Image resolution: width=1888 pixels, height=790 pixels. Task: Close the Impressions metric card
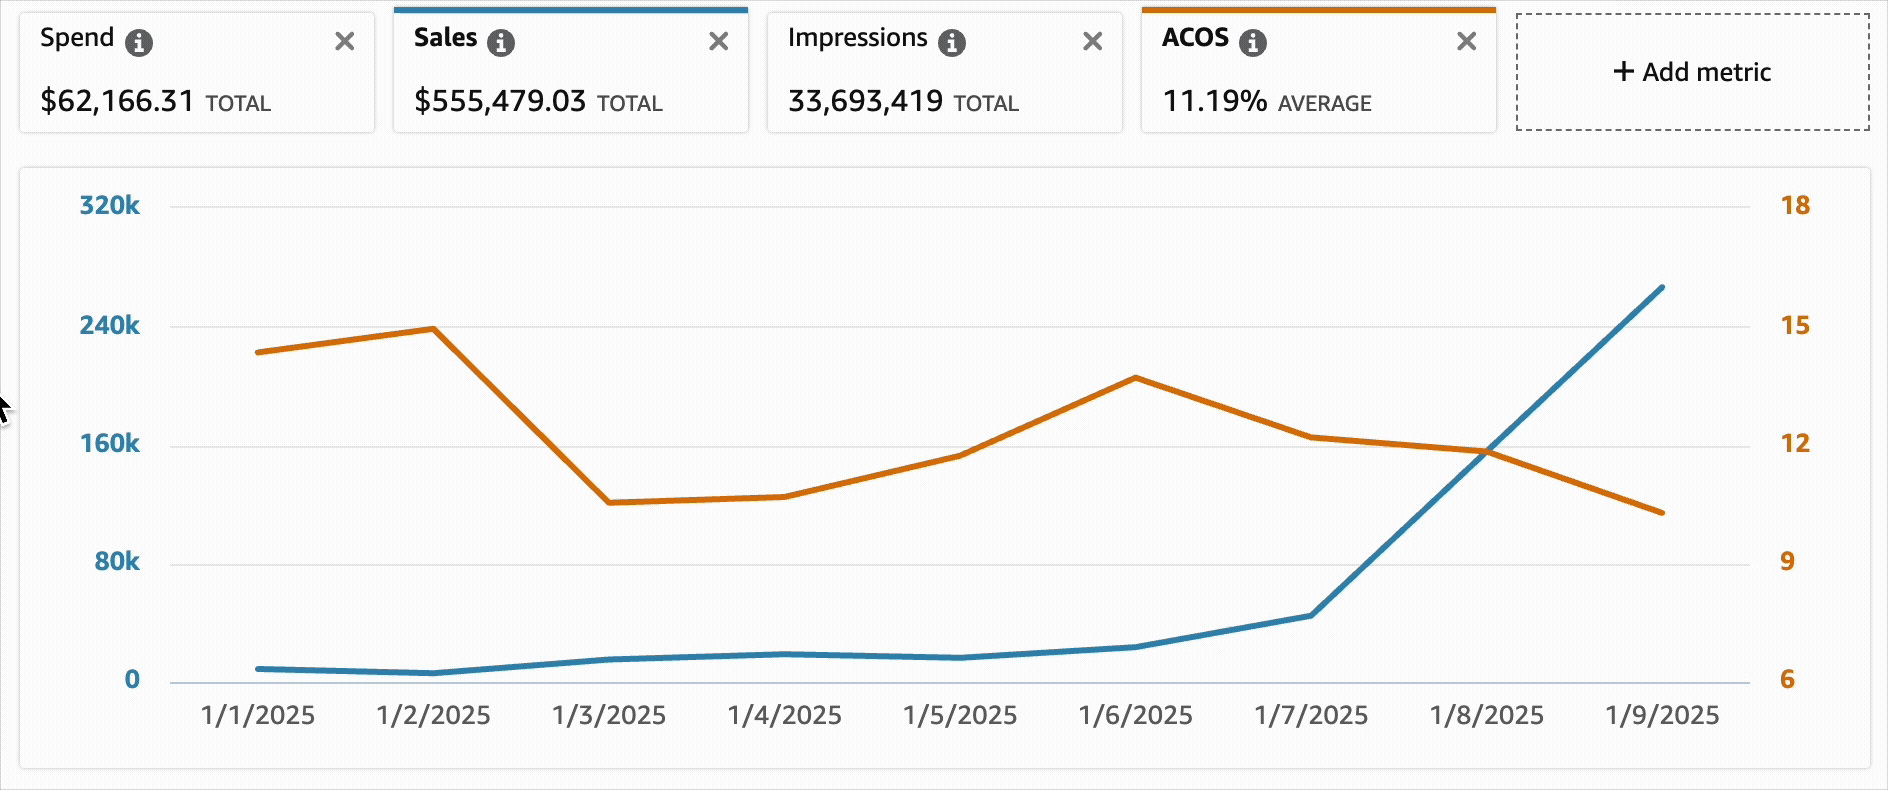point(1092,42)
